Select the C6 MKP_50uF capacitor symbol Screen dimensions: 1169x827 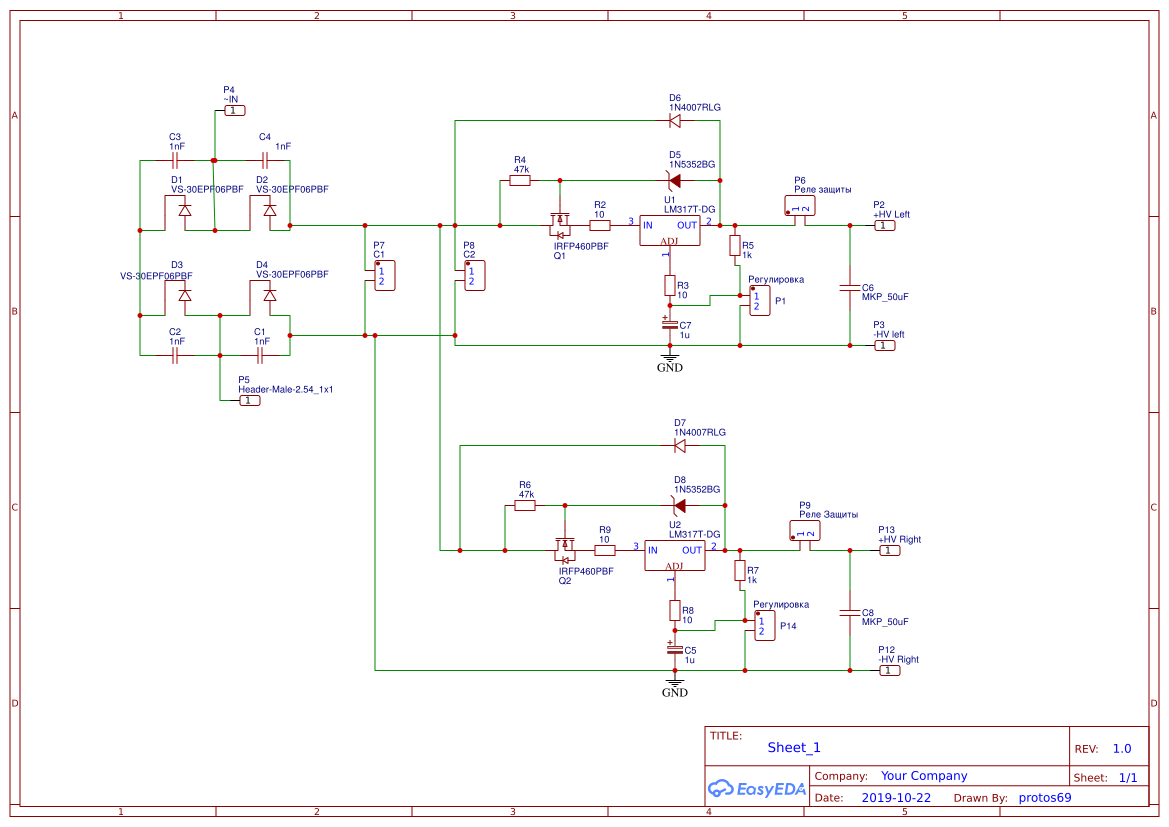tap(849, 287)
